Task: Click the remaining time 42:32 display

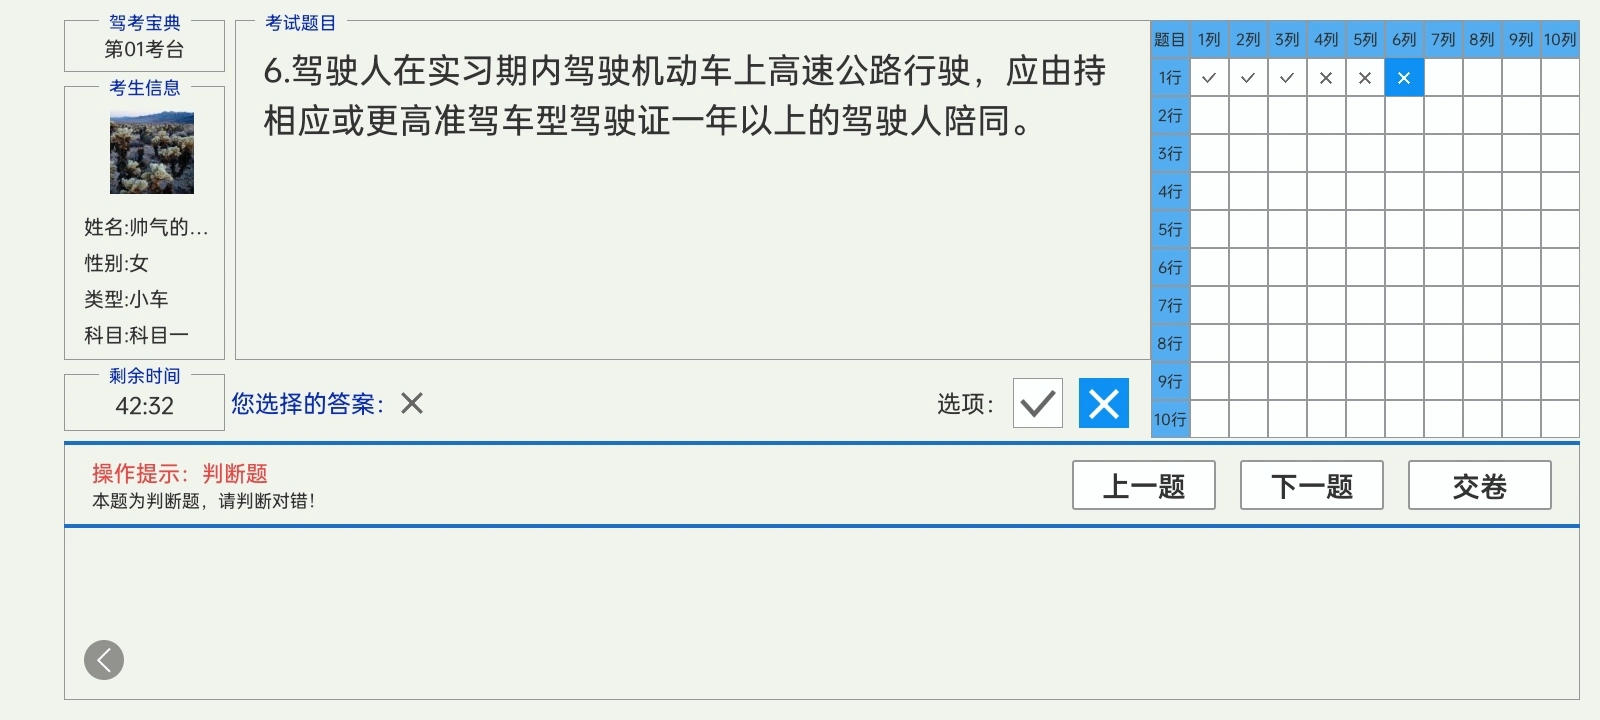Action: click(x=144, y=406)
